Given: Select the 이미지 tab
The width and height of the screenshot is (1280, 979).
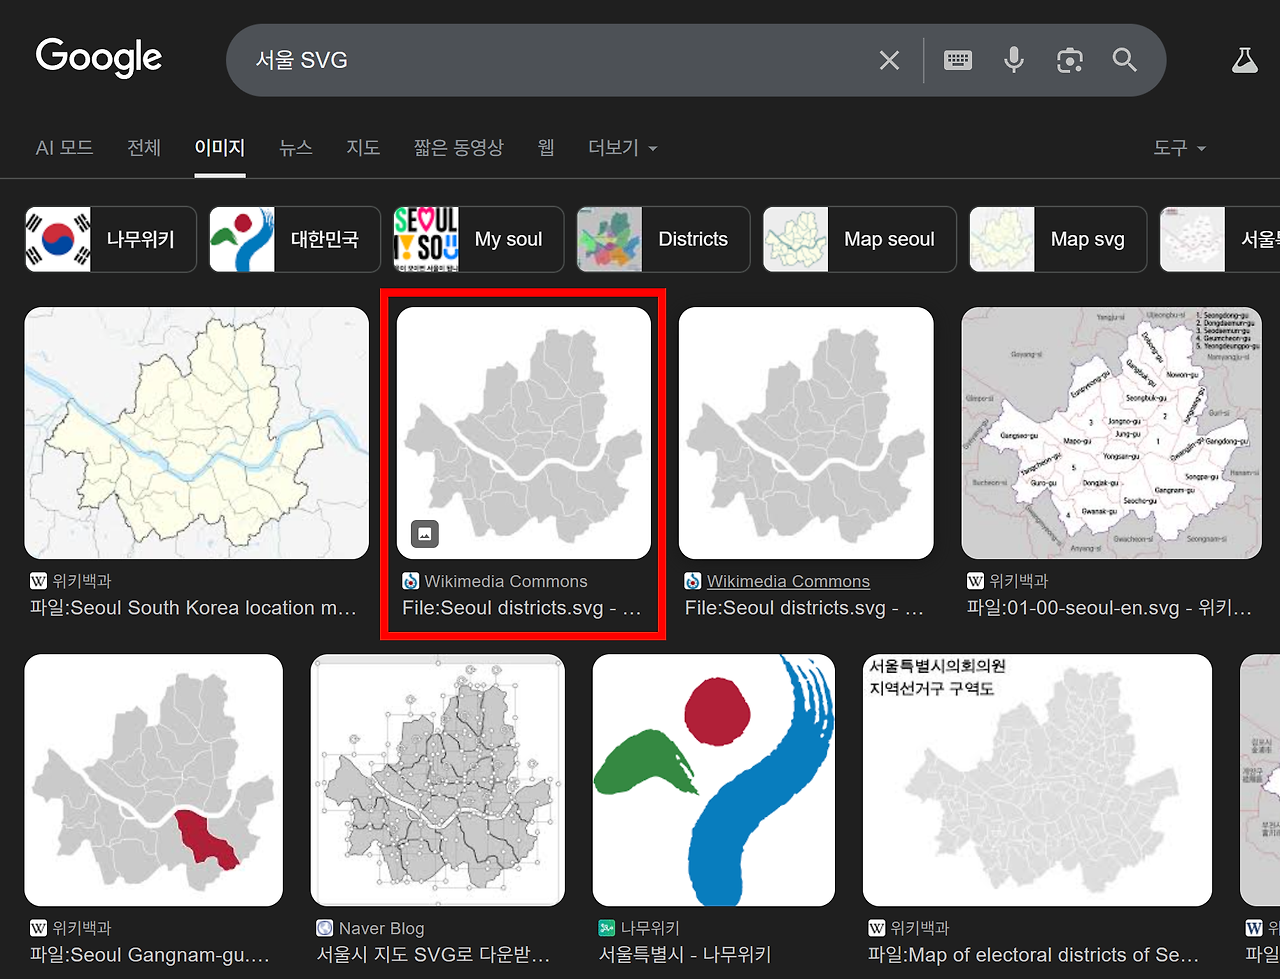Looking at the screenshot, I should (x=220, y=148).
